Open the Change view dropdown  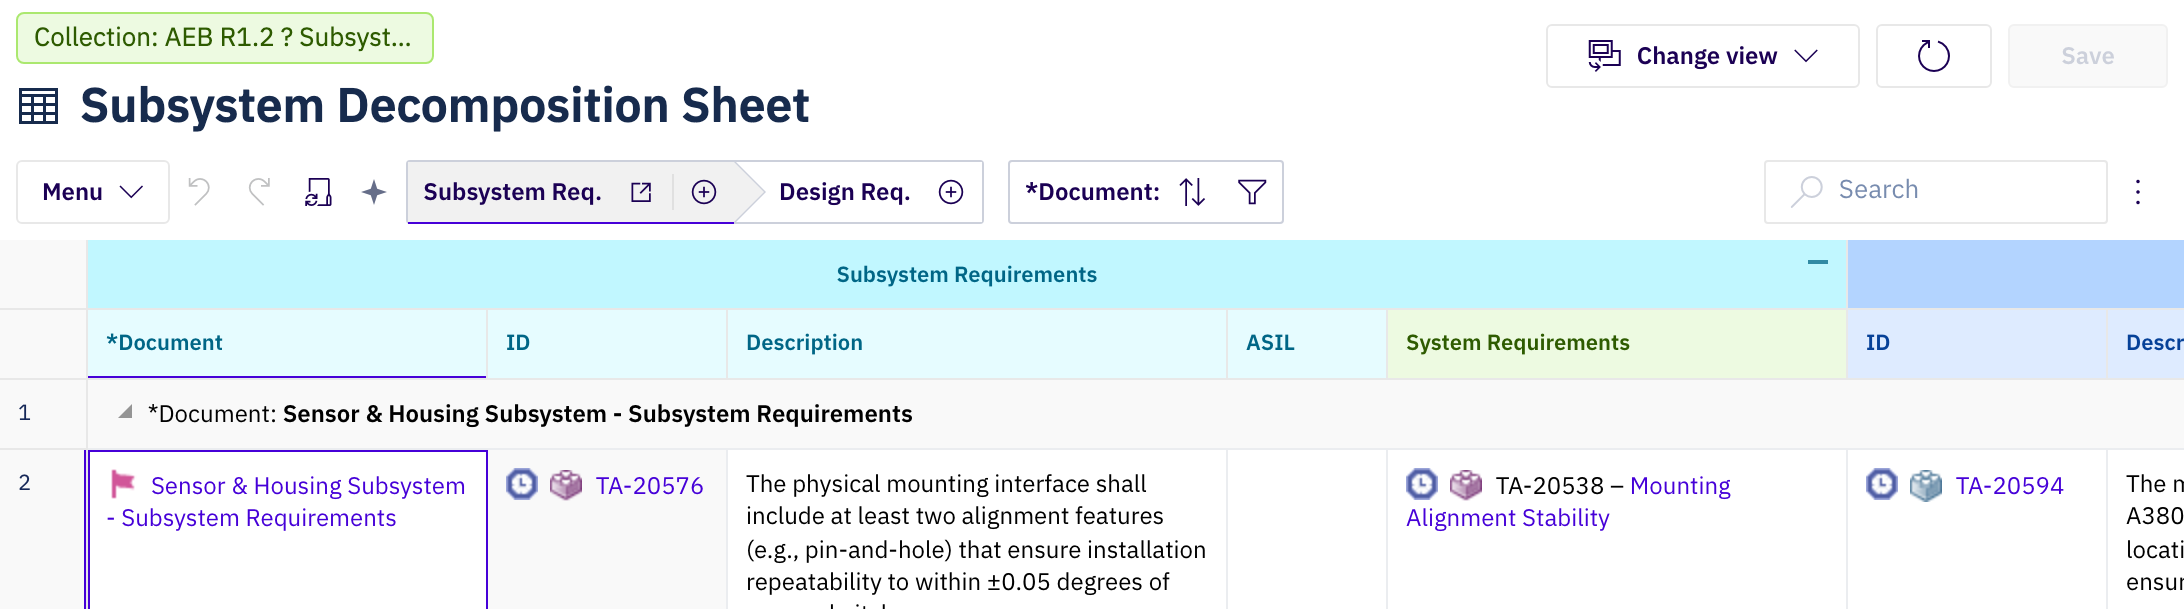(x=1702, y=56)
